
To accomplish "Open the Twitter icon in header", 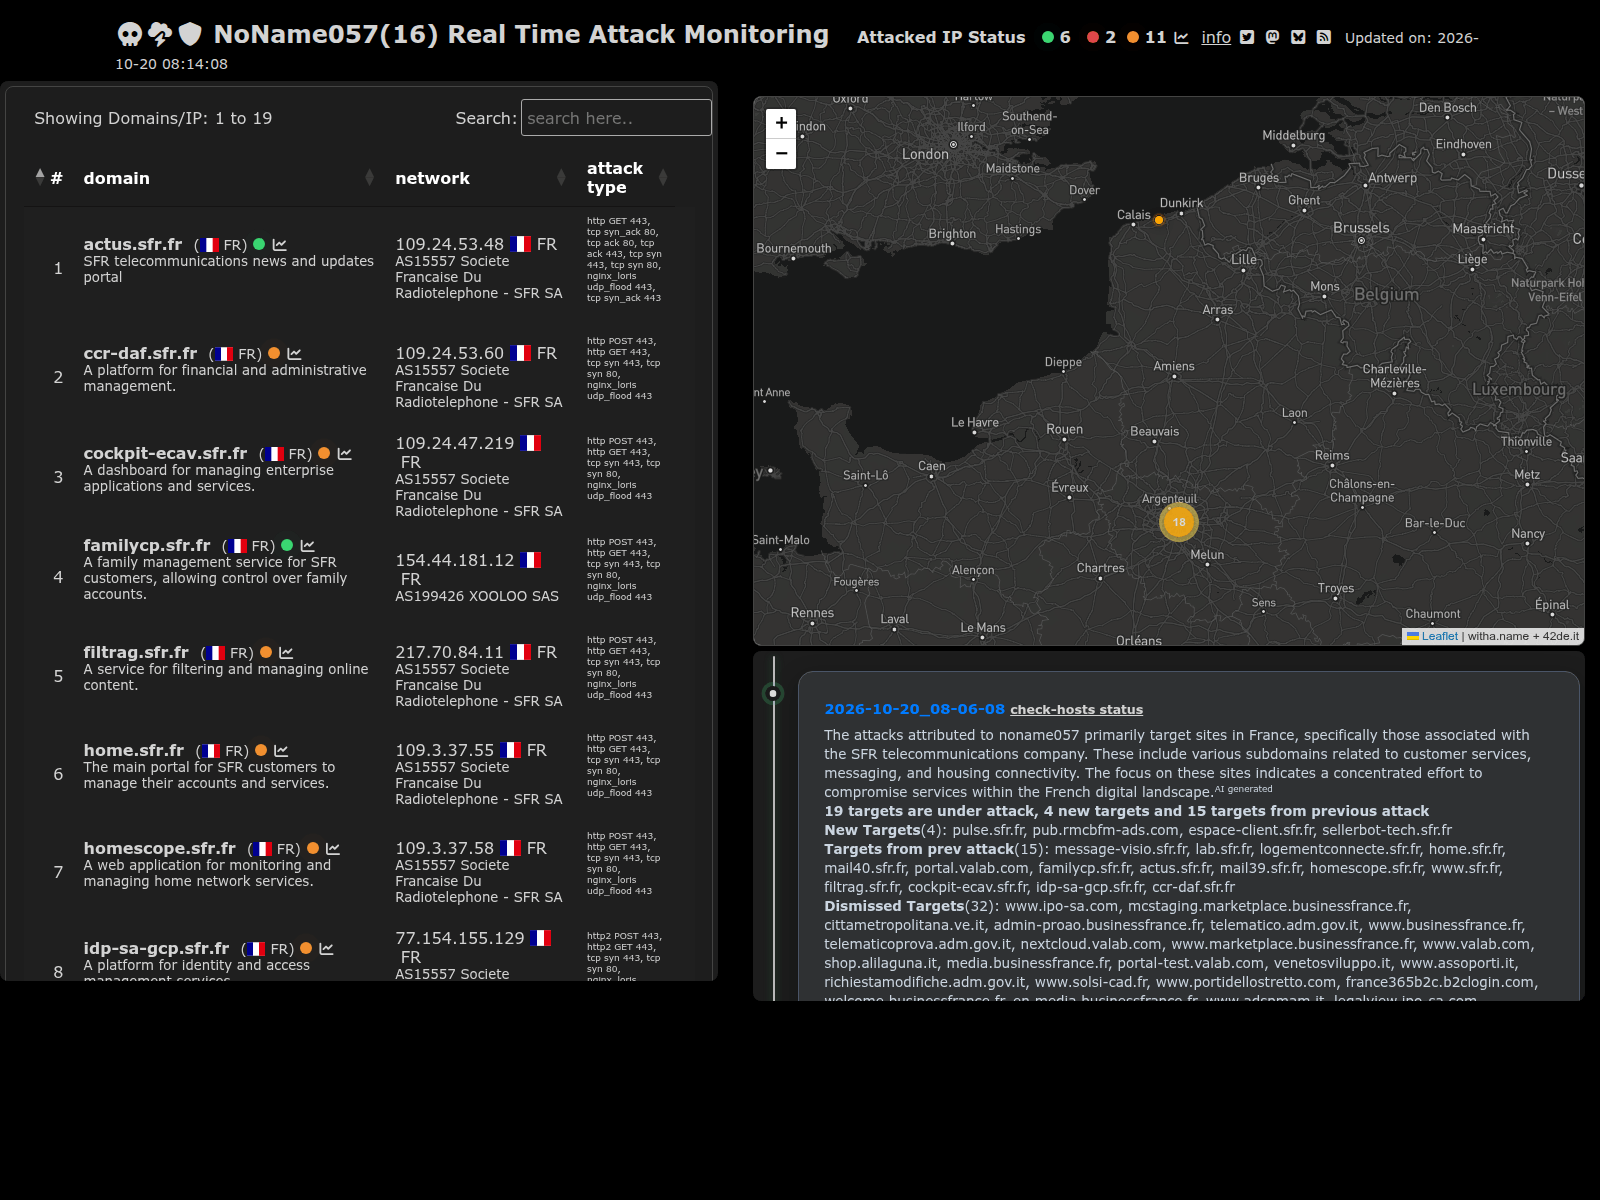I will (x=1247, y=37).
